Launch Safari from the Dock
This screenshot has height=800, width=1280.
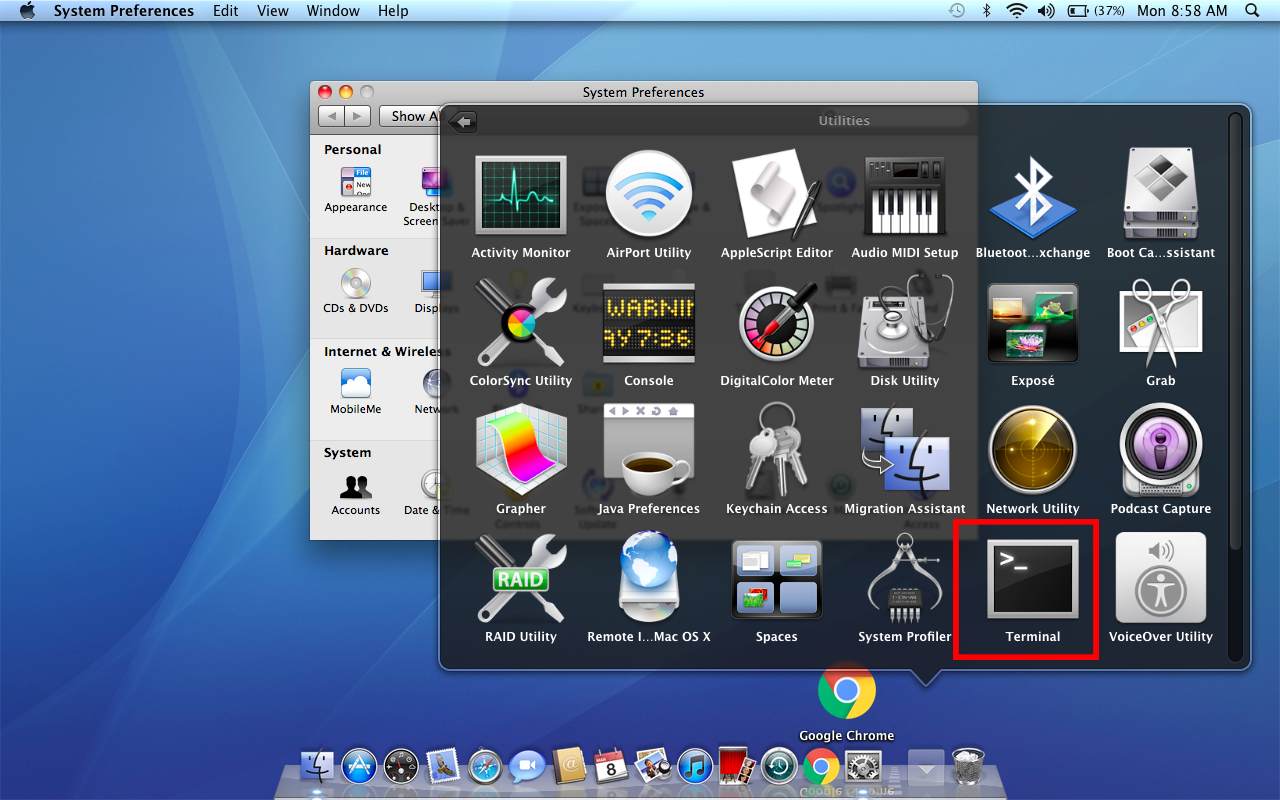click(x=485, y=767)
